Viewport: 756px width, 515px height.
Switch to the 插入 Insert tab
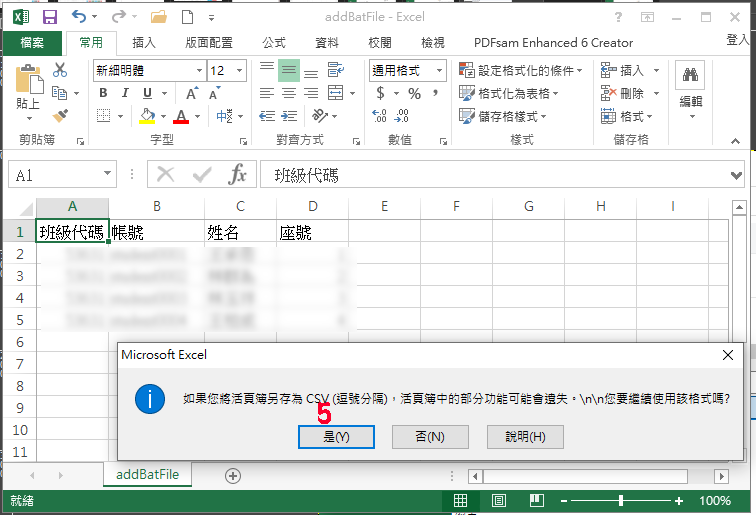point(144,43)
